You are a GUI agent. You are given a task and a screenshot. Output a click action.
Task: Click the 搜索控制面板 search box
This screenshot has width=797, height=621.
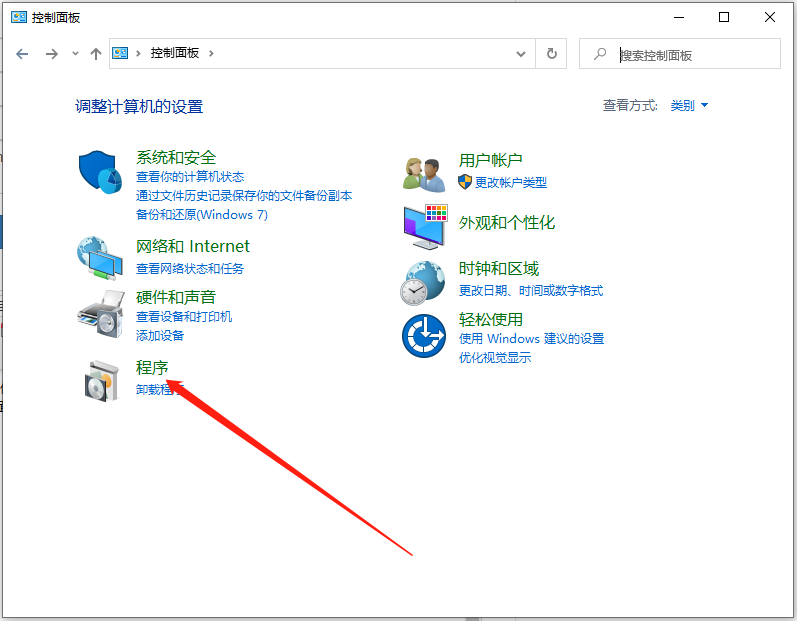pyautogui.click(x=692, y=55)
